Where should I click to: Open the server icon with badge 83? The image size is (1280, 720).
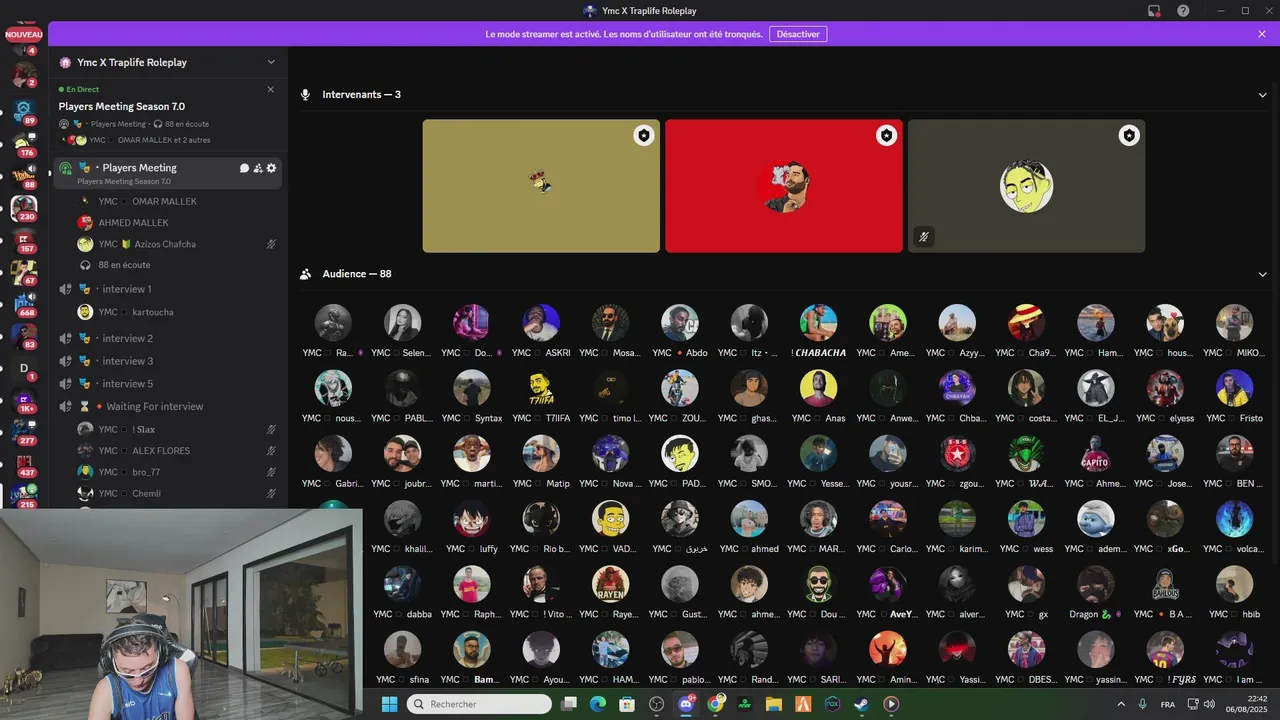pos(24,336)
